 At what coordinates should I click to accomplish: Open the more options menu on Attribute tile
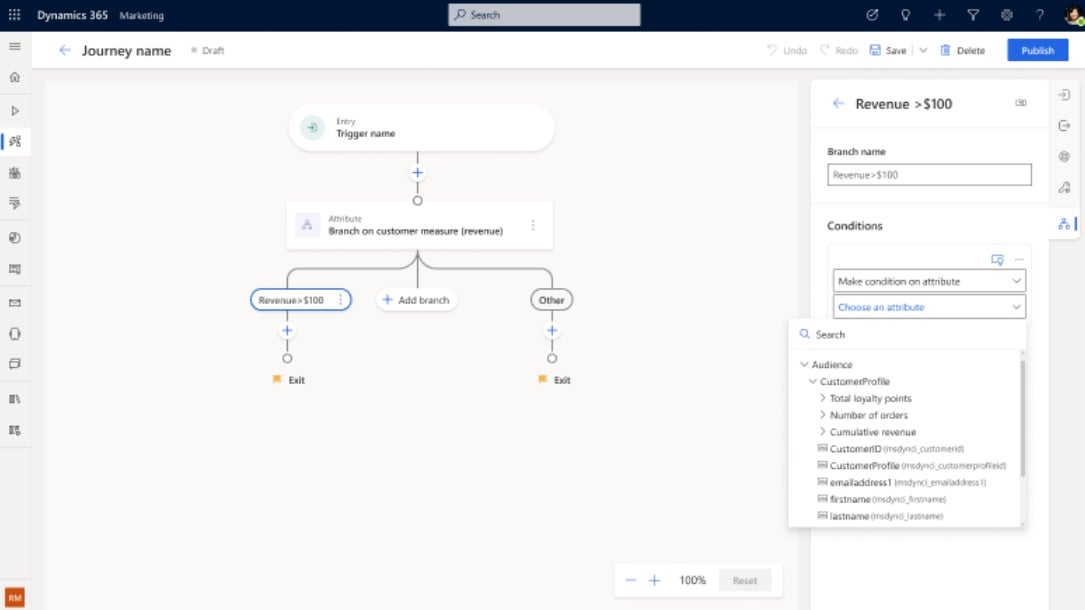[x=533, y=225]
